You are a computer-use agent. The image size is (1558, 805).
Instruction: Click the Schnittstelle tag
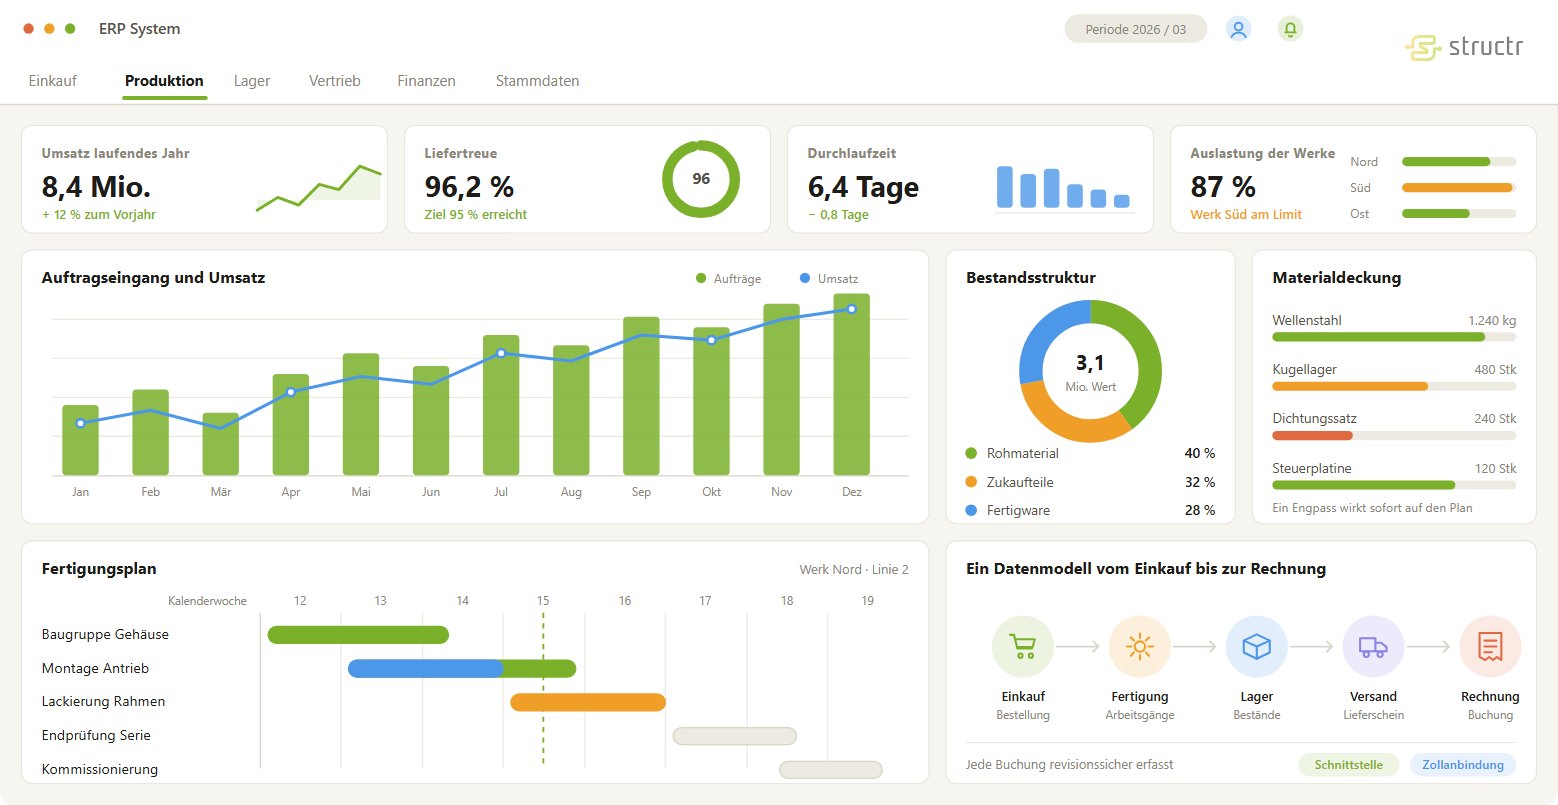pos(1349,765)
